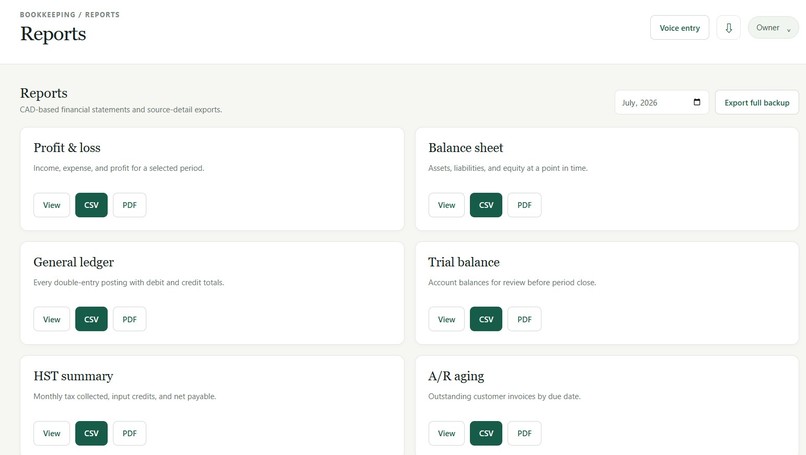Export Balance sheet as CSV
Screen dimensions: 806x455
486,205
